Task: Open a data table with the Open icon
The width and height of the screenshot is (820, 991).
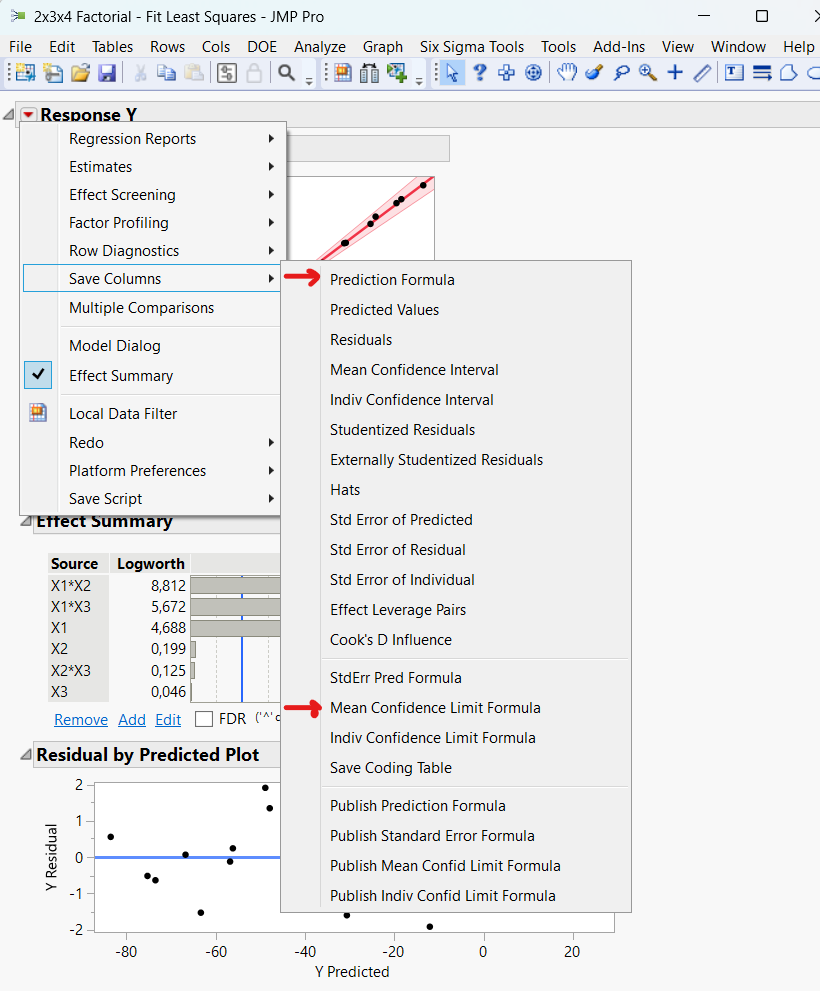Action: 82,72
